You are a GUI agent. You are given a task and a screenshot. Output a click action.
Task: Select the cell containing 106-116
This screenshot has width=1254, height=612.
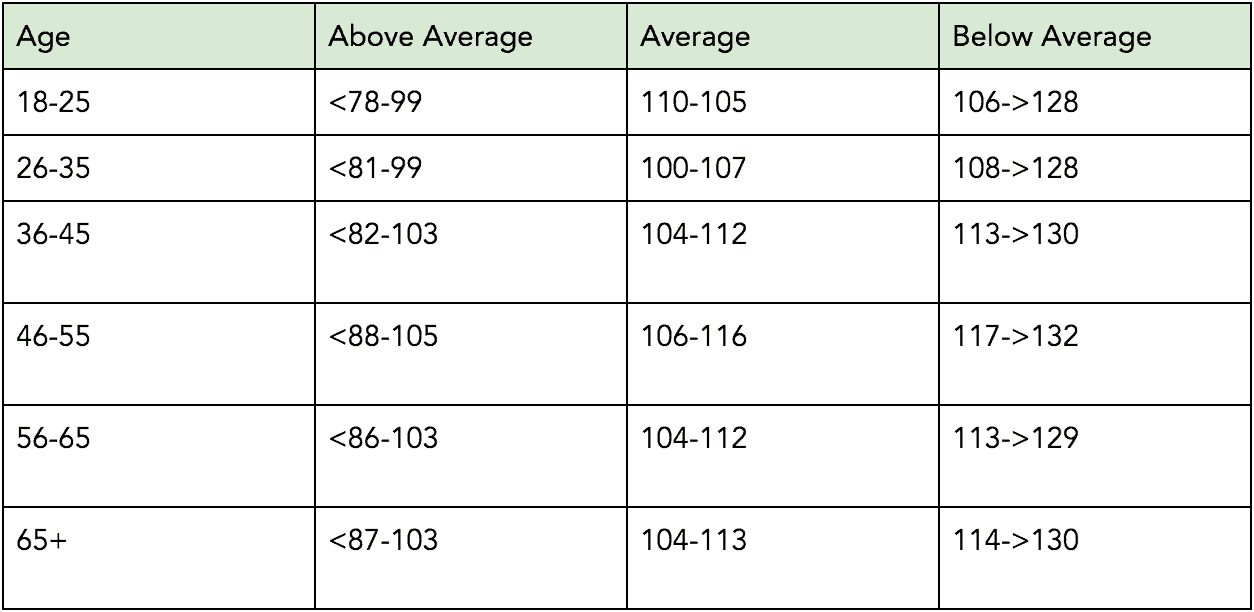pyautogui.click(x=782, y=352)
